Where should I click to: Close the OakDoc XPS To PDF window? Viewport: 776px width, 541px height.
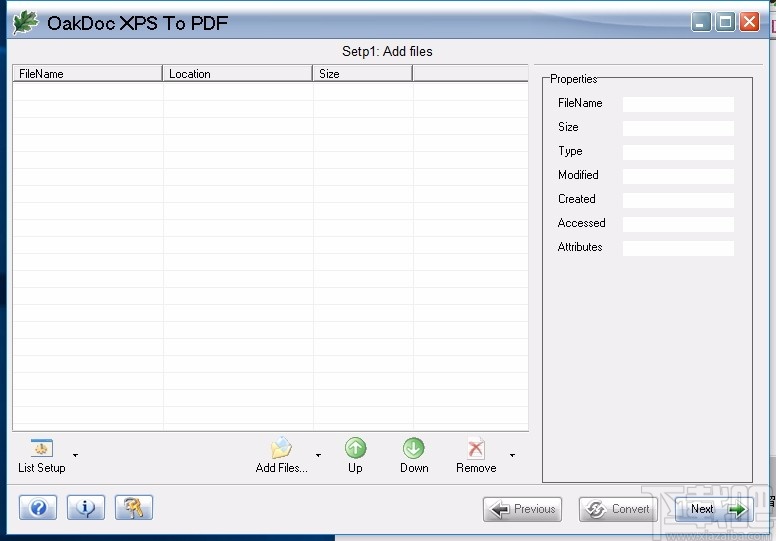749,22
